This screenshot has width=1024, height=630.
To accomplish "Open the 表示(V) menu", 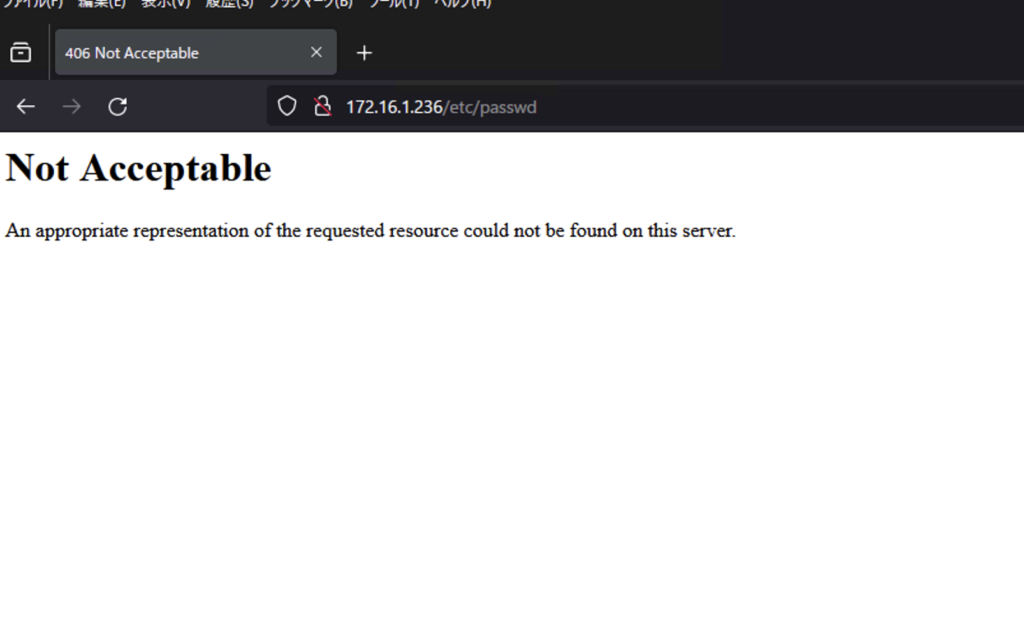I will point(165,4).
